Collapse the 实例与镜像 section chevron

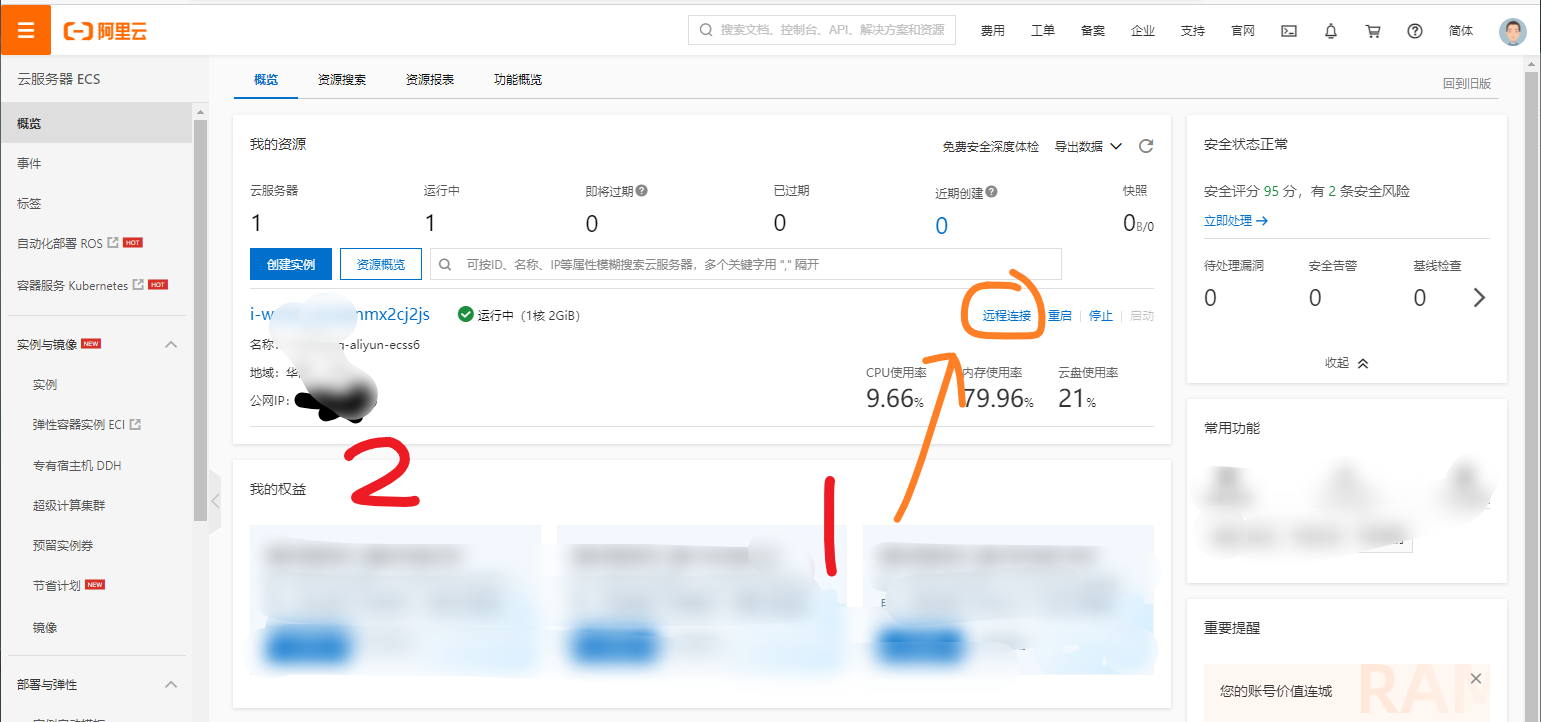[x=171, y=343]
